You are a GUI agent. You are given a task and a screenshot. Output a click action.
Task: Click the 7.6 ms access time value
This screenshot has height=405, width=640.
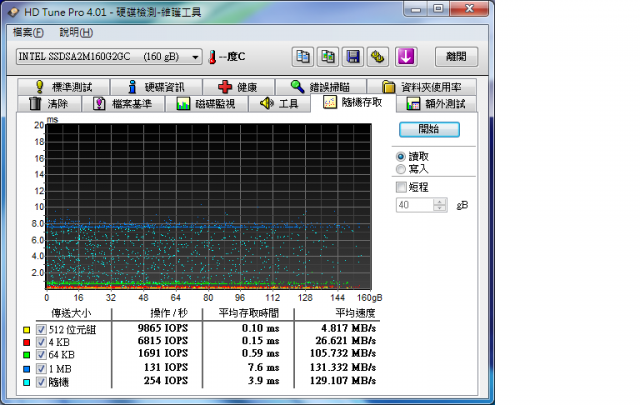click(263, 367)
